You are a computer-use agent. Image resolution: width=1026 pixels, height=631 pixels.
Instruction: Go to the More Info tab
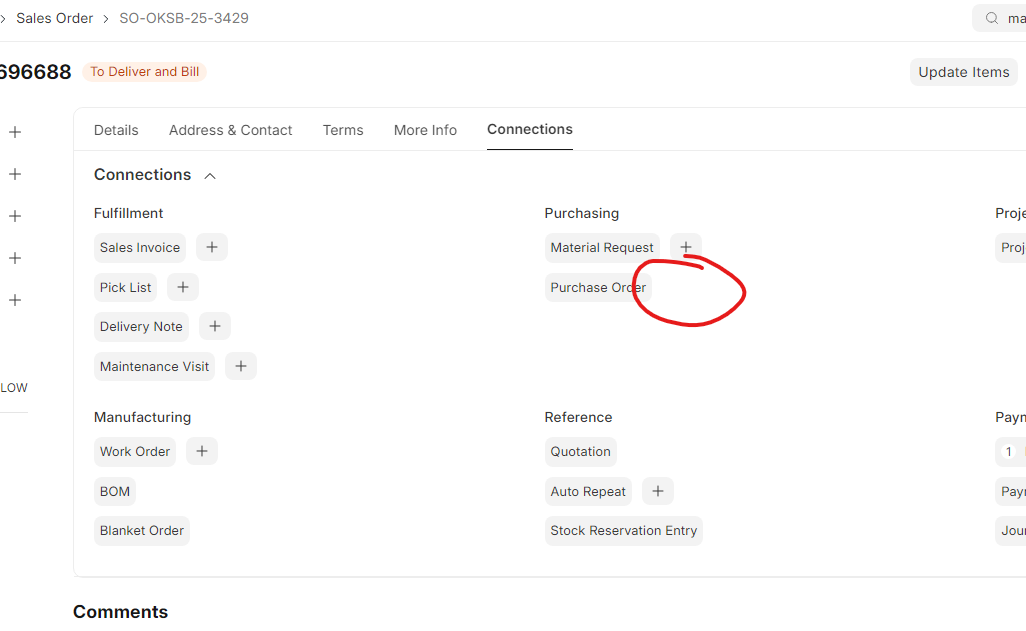[425, 130]
